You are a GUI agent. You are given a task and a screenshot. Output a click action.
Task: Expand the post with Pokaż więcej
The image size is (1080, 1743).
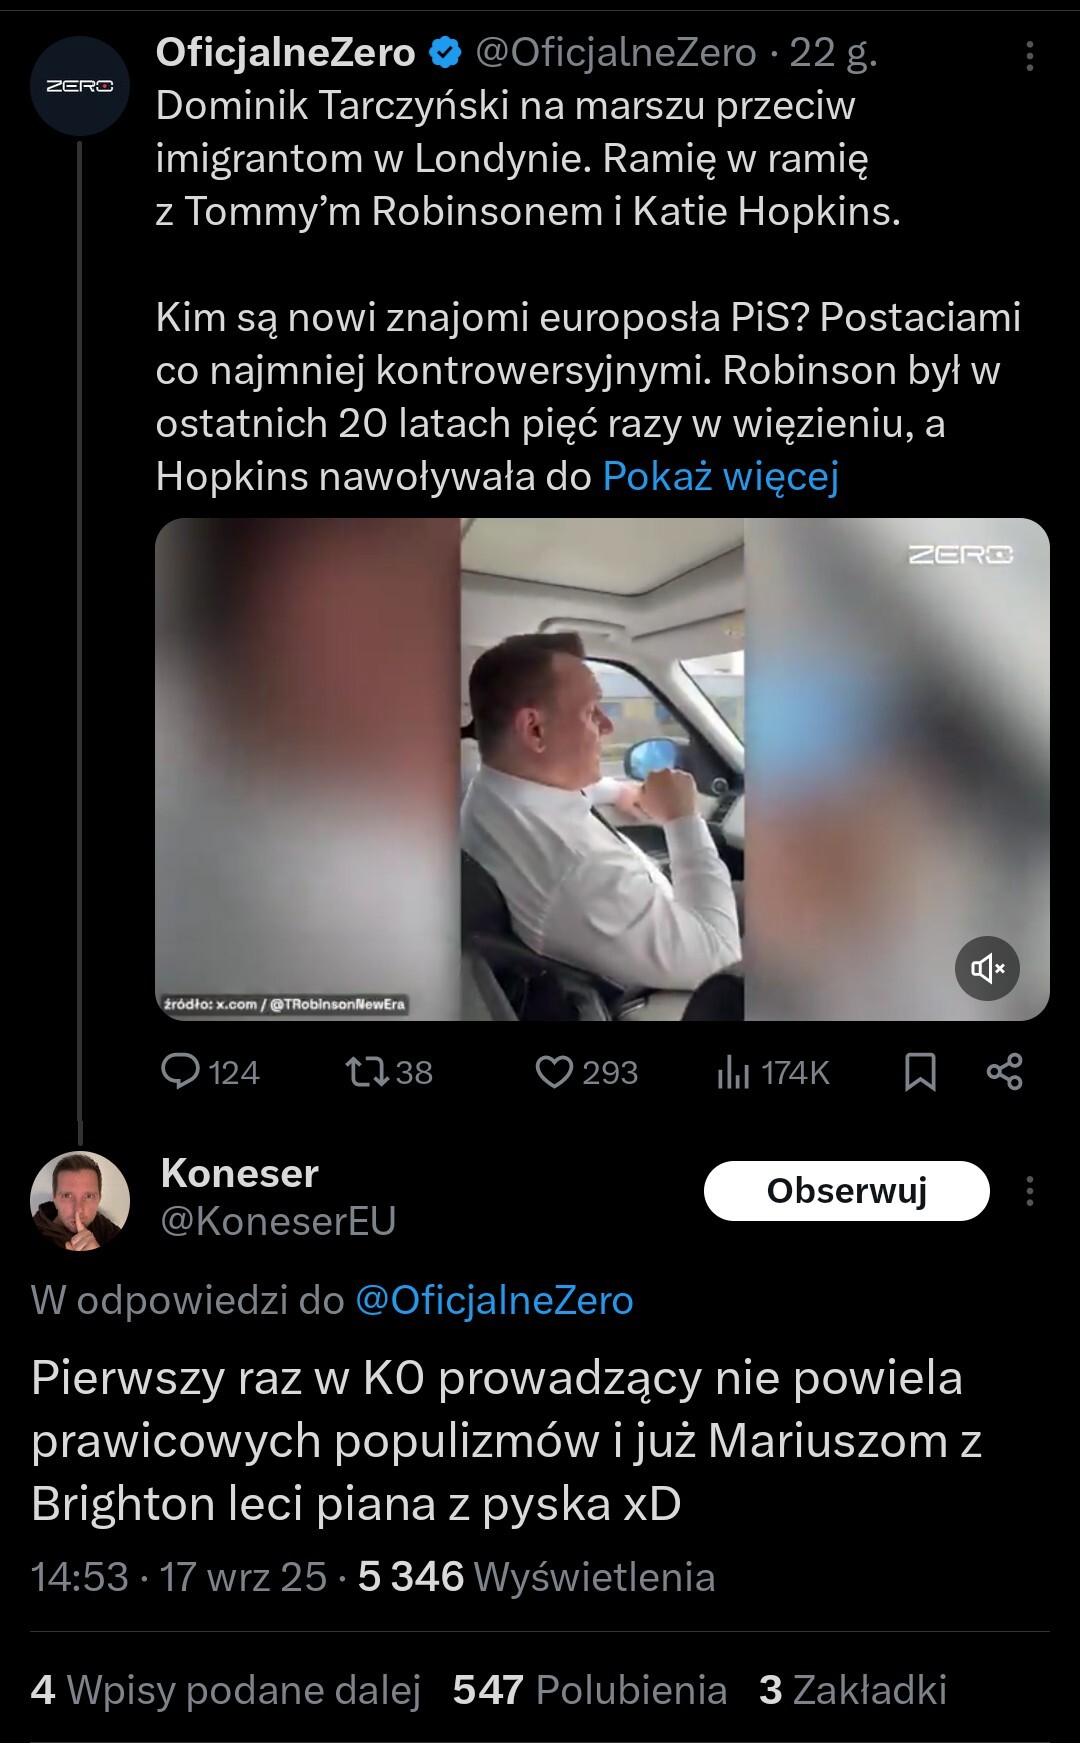pyautogui.click(x=720, y=476)
